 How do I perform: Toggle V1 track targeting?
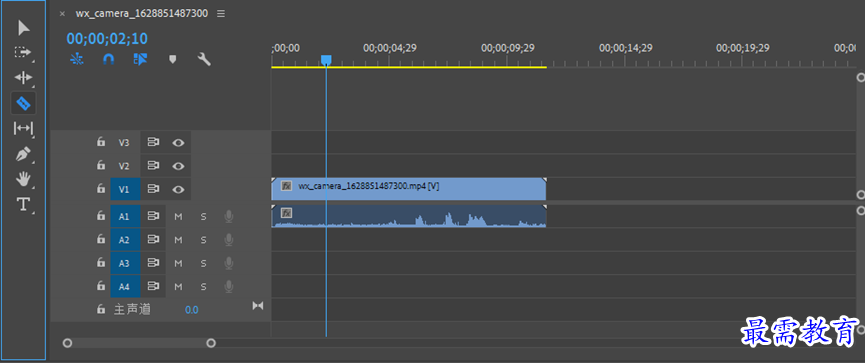click(x=124, y=189)
